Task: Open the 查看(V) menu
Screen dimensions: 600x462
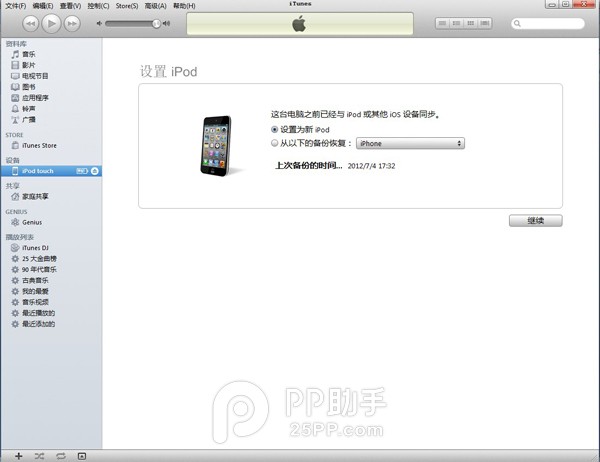Action: (70, 6)
